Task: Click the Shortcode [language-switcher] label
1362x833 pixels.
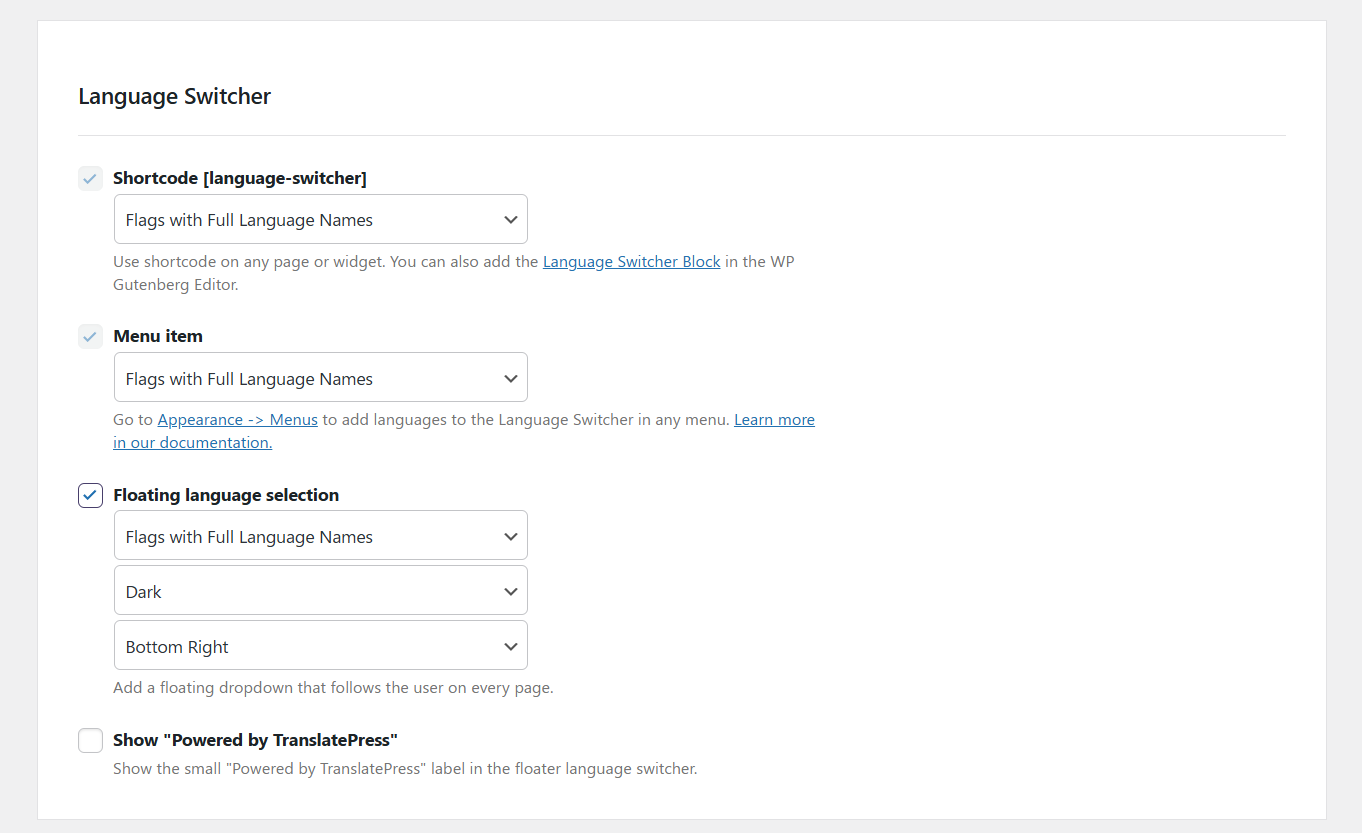Action: point(240,178)
